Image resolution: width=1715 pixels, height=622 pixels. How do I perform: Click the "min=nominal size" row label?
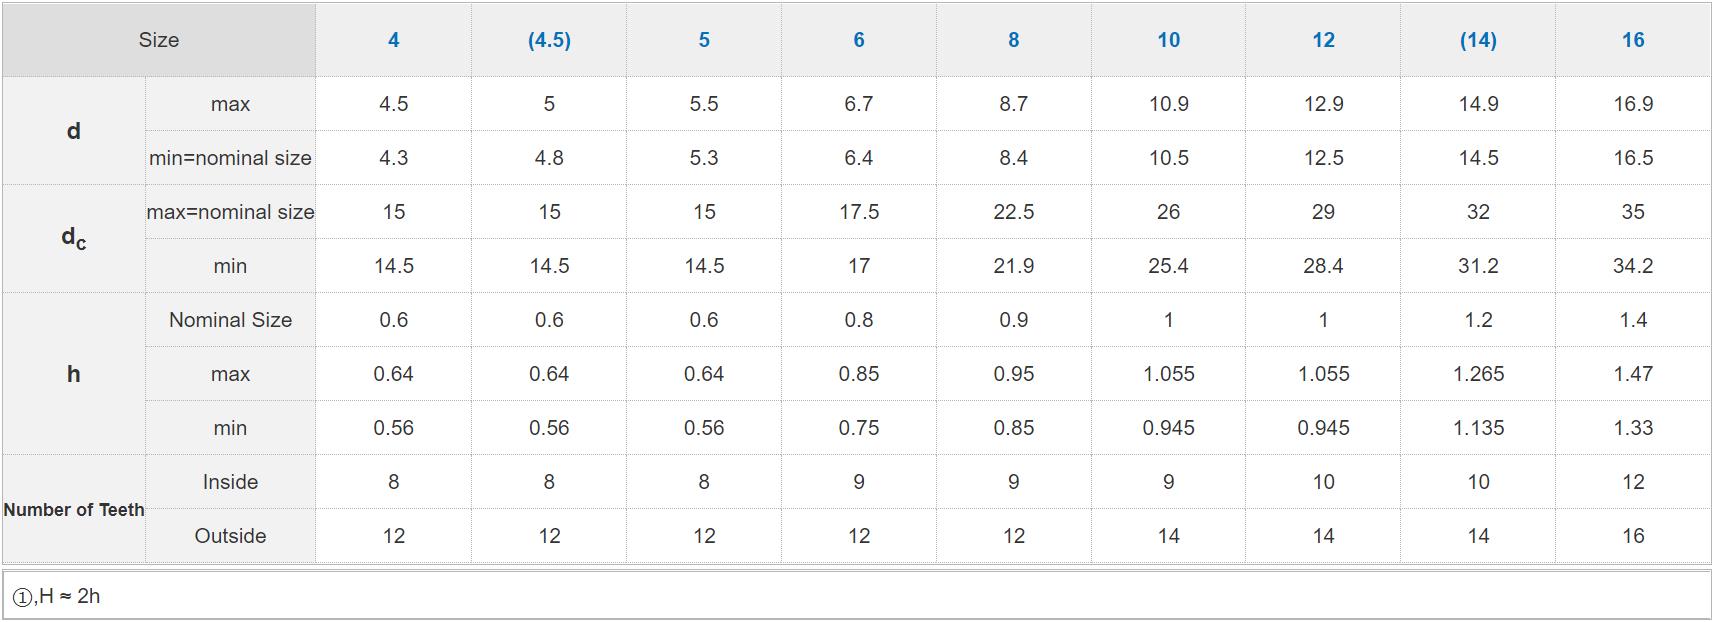click(230, 158)
